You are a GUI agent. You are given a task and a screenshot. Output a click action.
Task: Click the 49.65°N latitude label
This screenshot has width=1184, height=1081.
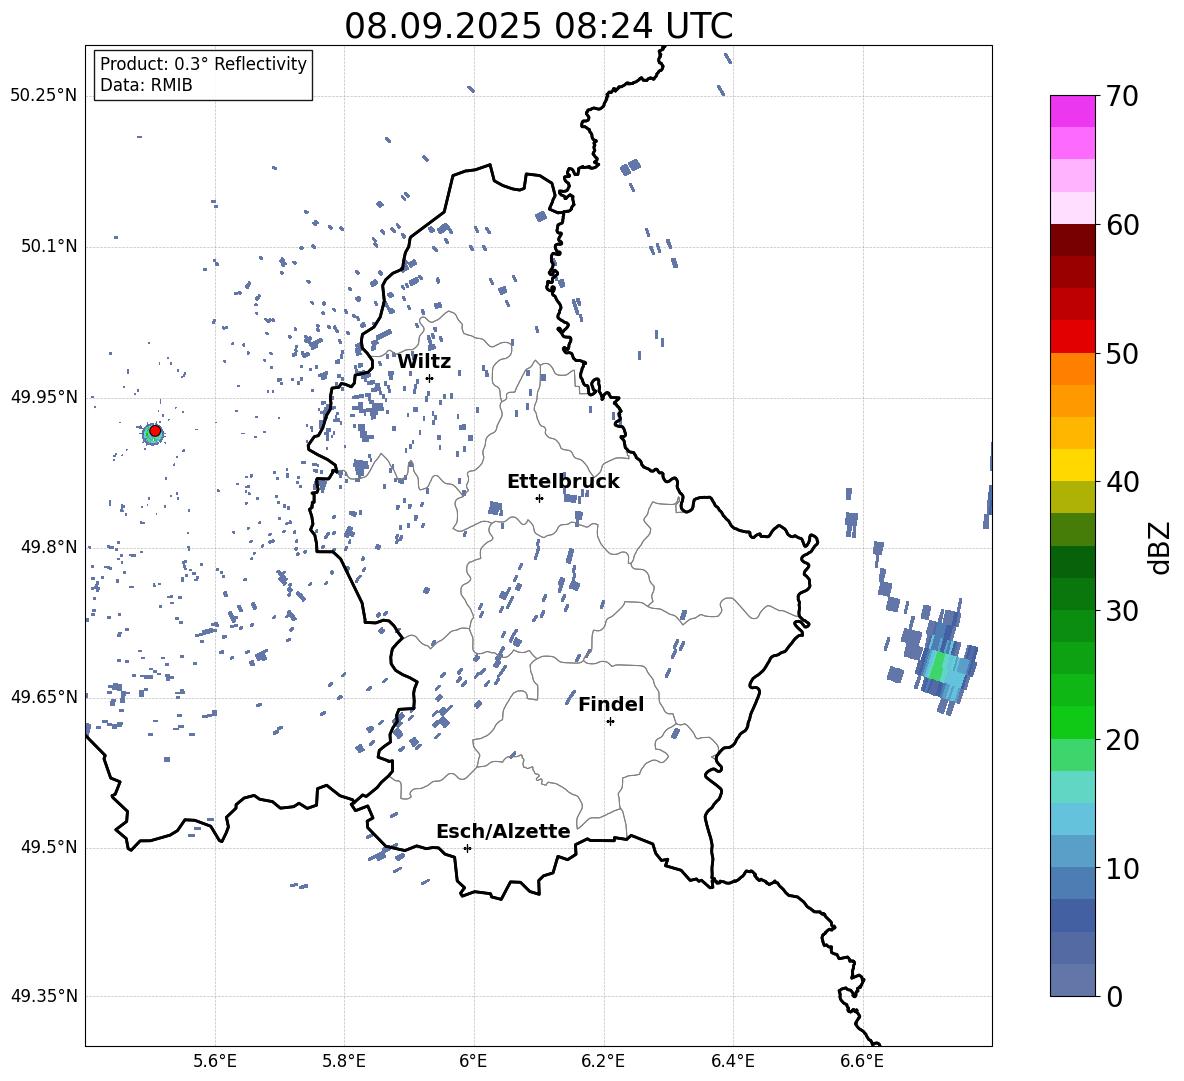point(44,697)
